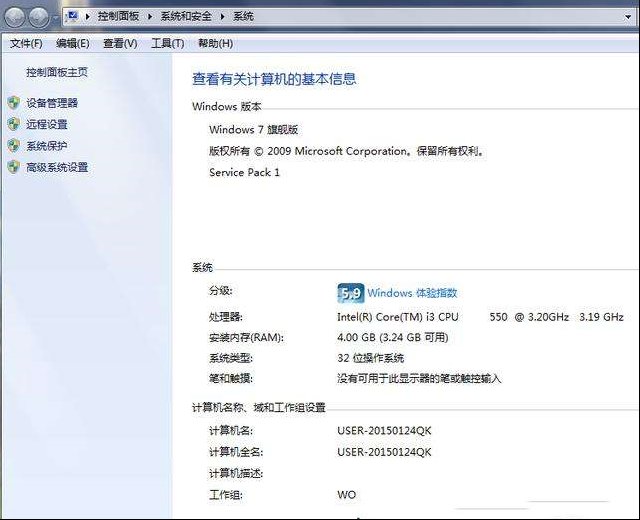Click 系统 breadcrumb in address bar
The image size is (640, 520).
click(243, 16)
